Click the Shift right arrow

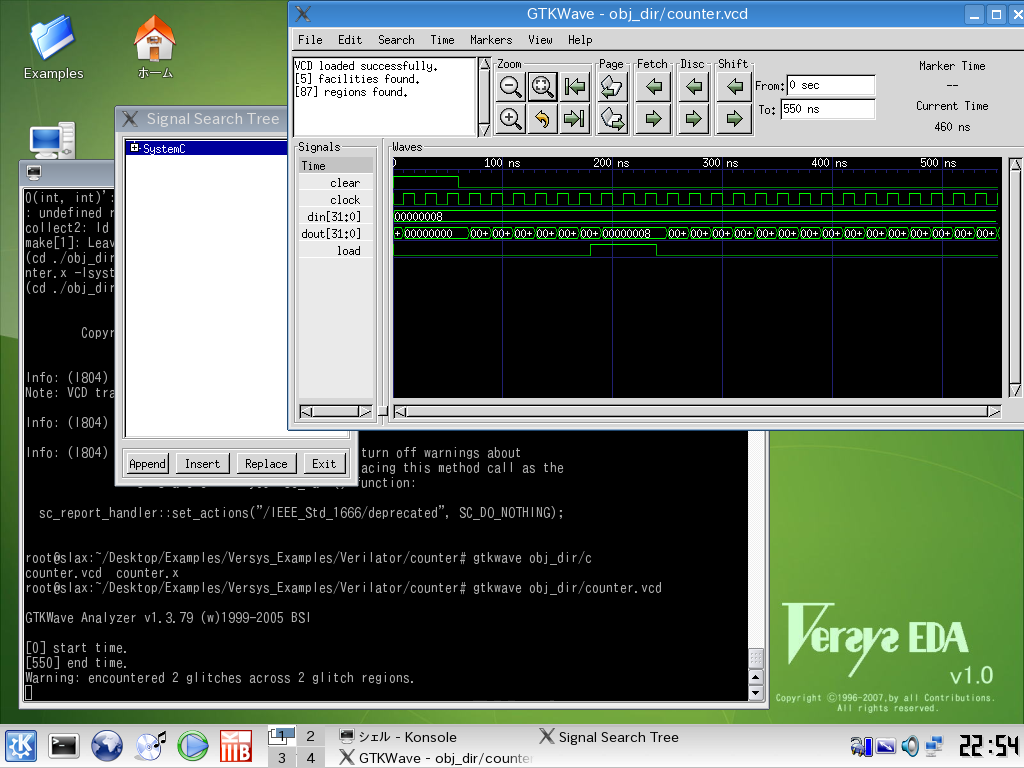735,119
